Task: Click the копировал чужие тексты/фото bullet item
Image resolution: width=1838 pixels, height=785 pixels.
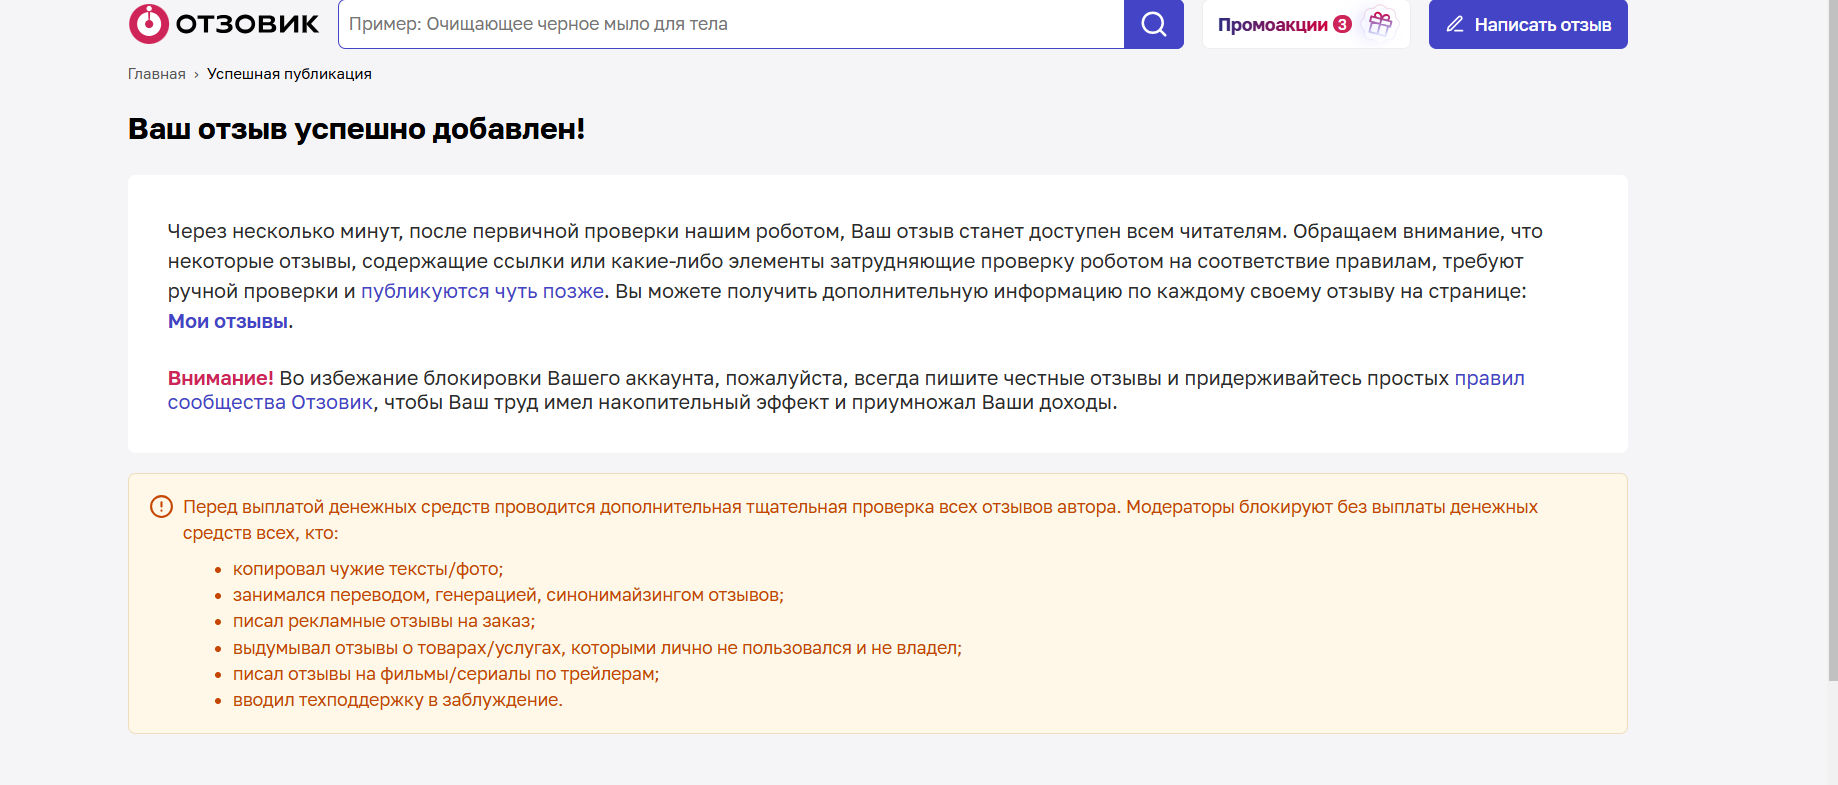Action: tap(367, 569)
